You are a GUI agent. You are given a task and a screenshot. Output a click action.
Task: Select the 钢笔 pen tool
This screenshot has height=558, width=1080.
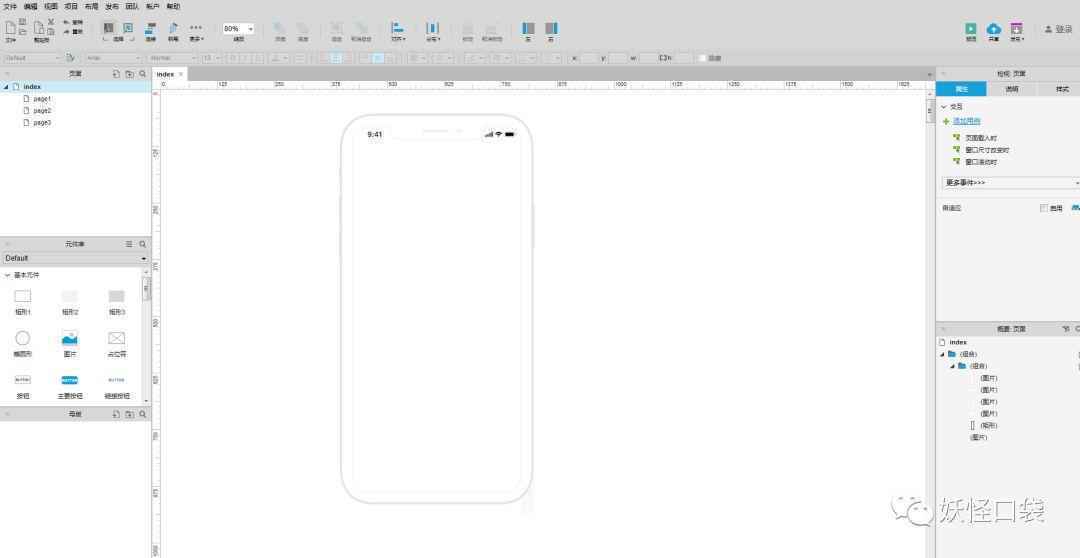pos(174,31)
